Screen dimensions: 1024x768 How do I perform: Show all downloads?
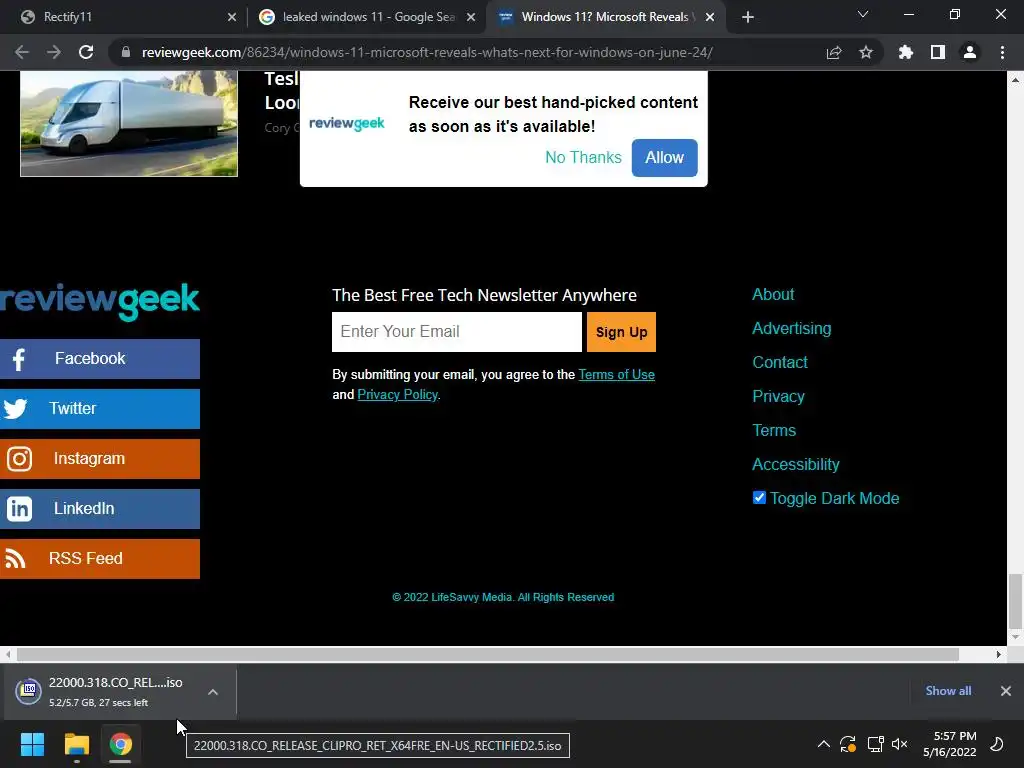[948, 691]
